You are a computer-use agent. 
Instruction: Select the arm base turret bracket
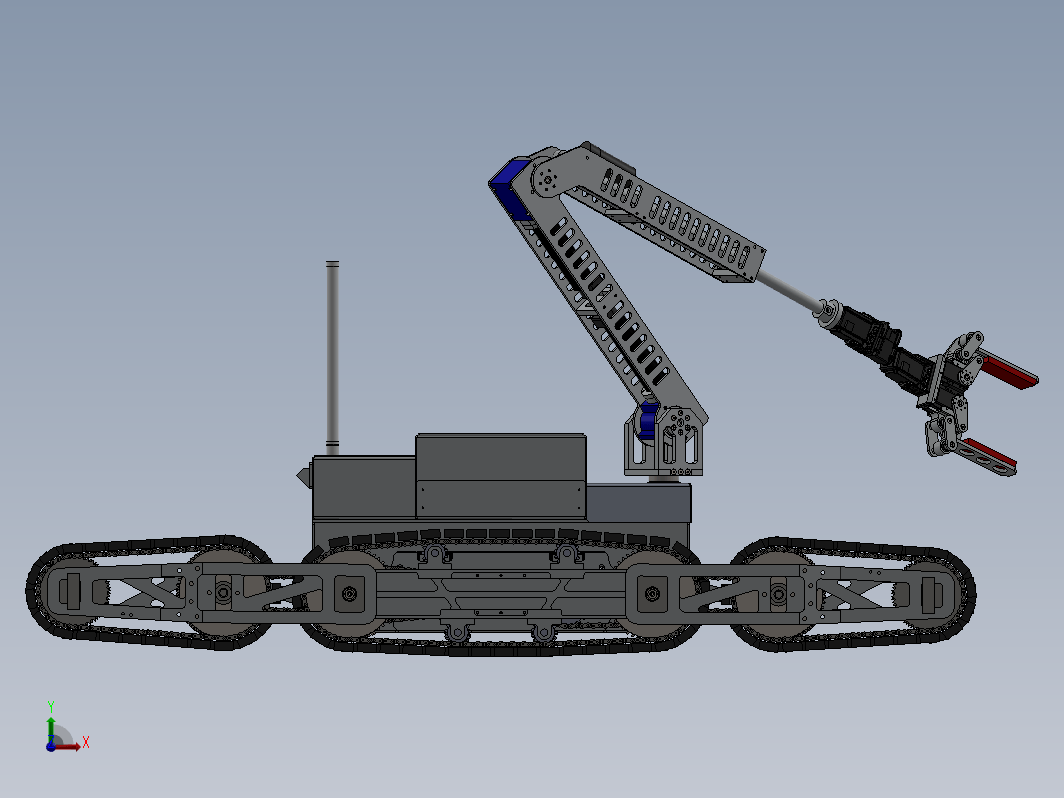pos(664,442)
